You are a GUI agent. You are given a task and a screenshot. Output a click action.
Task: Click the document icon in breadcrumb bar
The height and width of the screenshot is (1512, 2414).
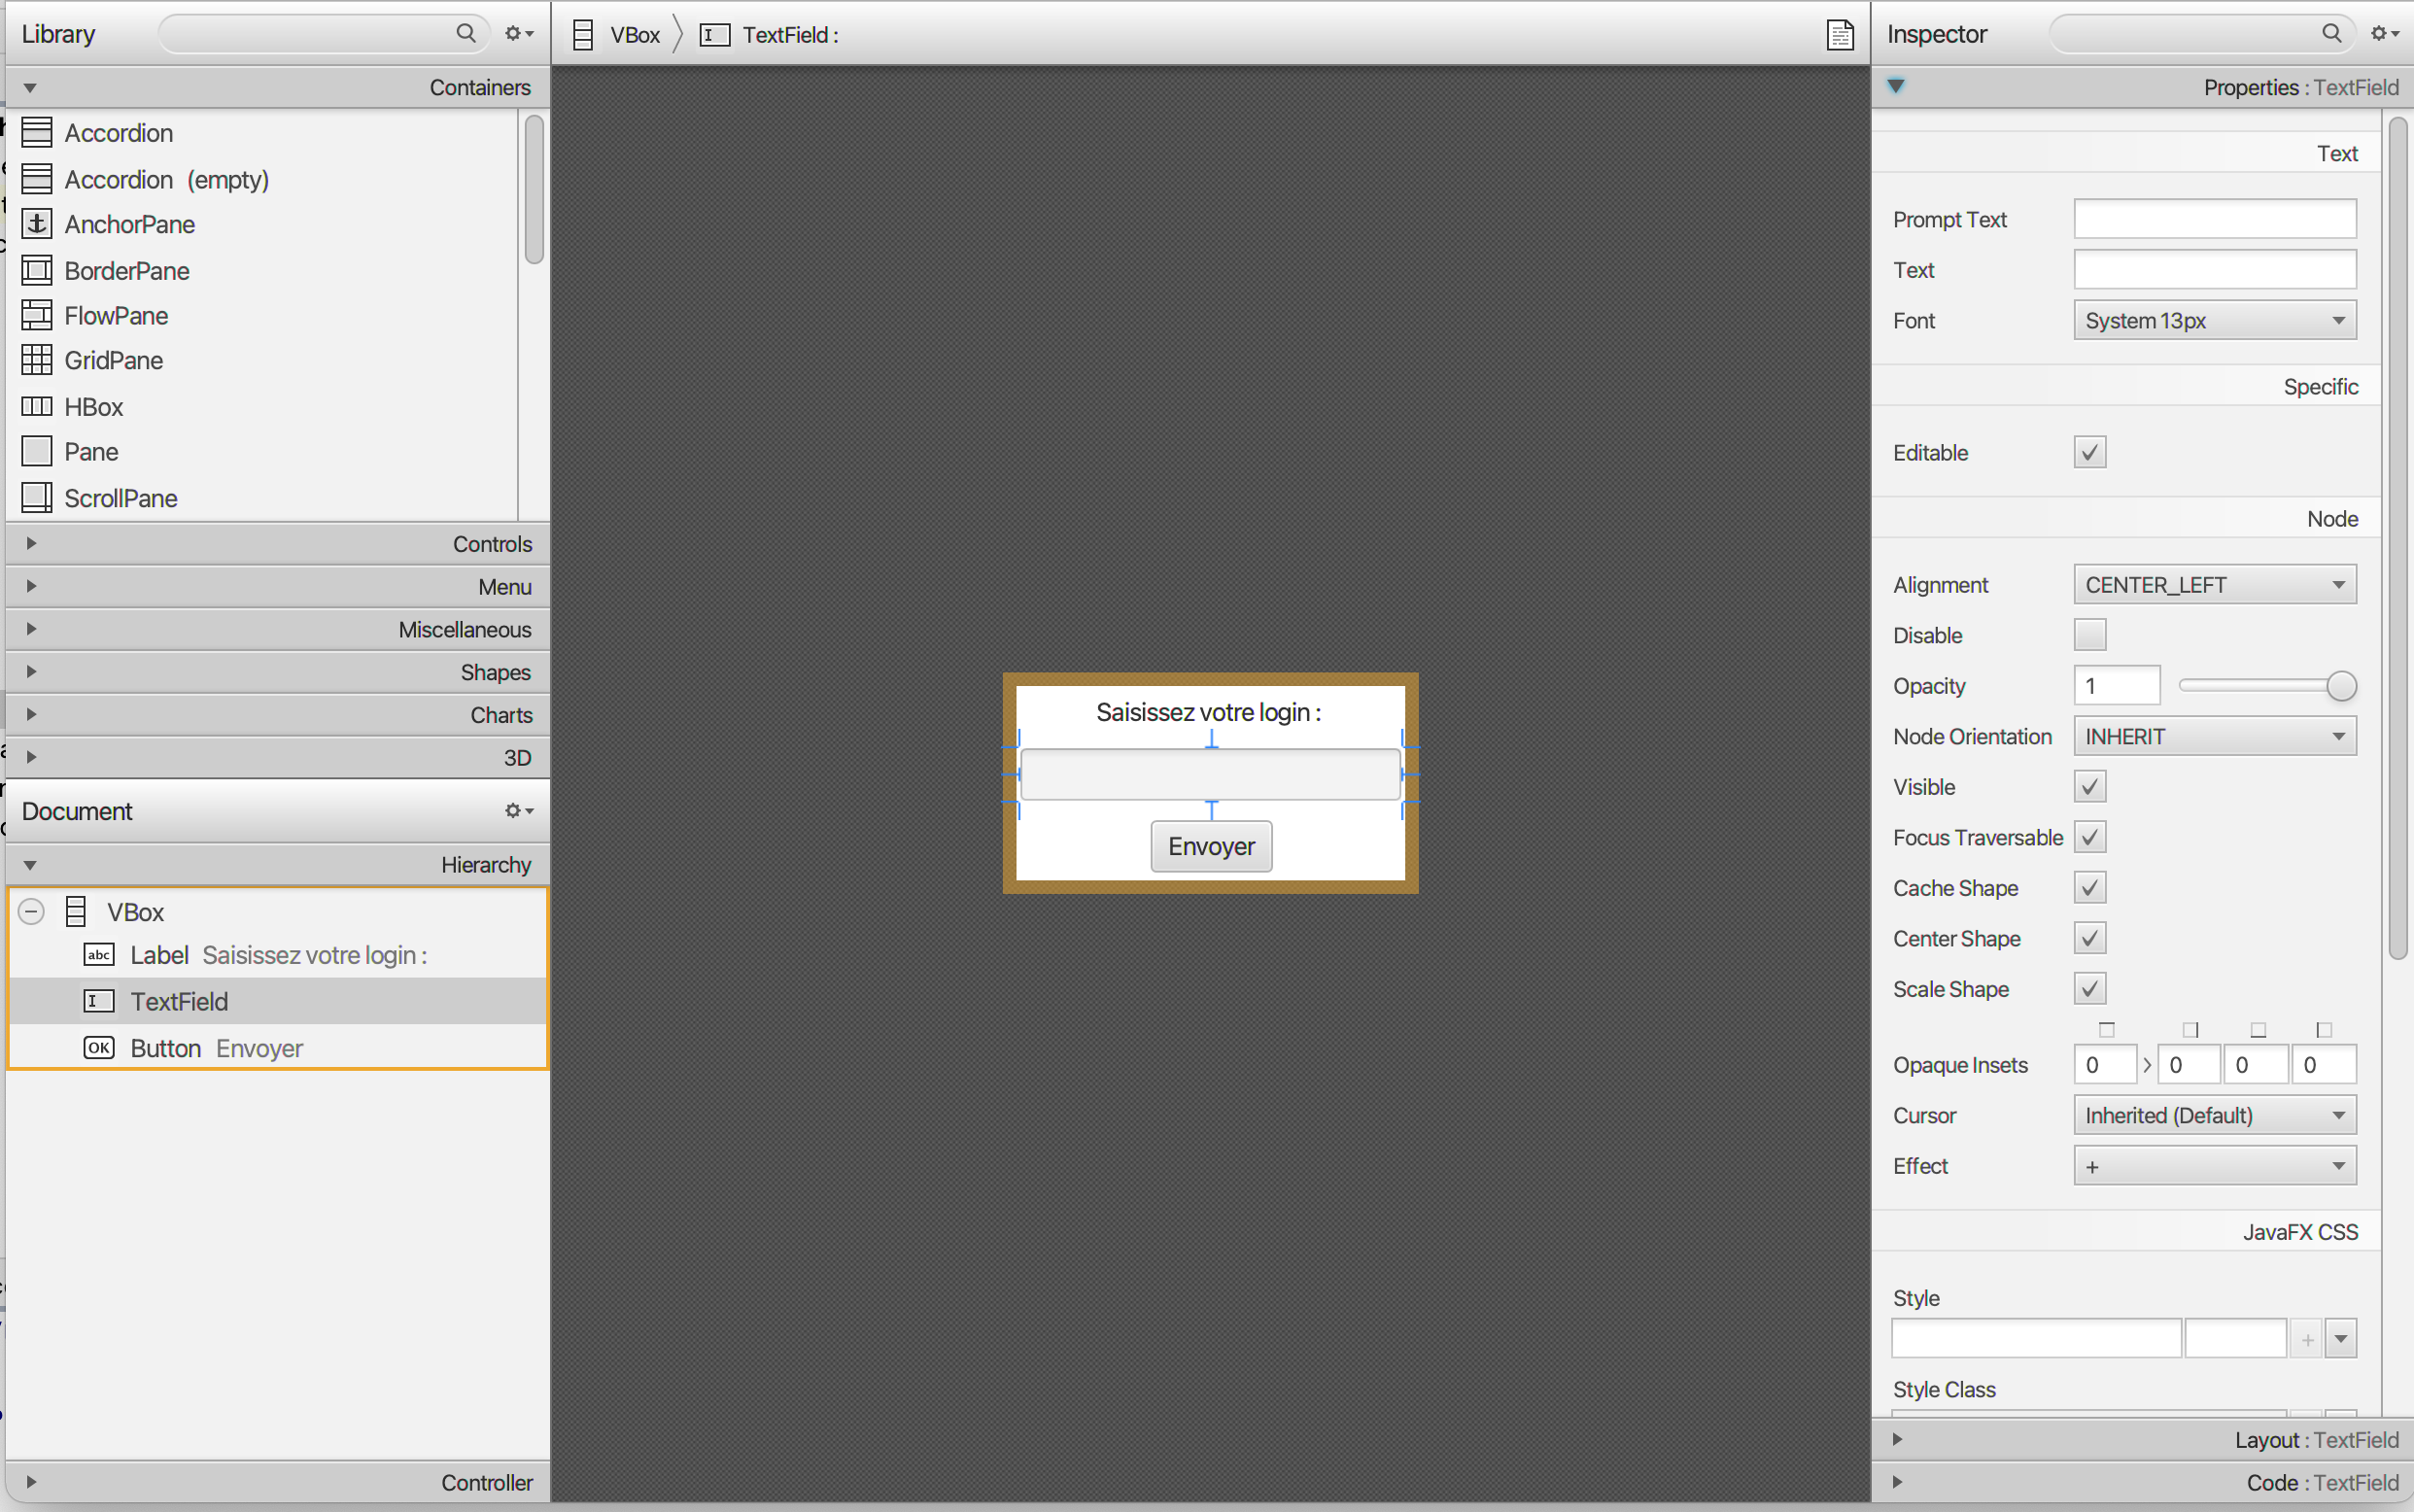(x=1839, y=35)
